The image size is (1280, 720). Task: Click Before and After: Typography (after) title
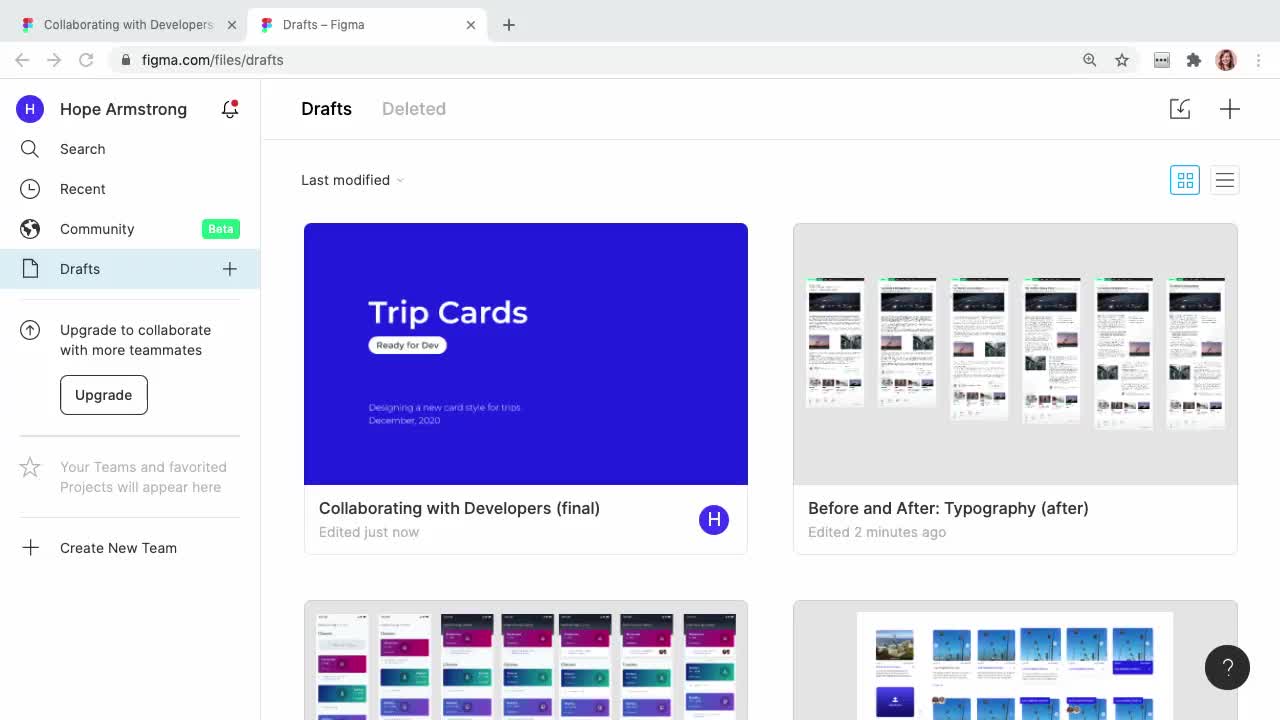tap(948, 508)
